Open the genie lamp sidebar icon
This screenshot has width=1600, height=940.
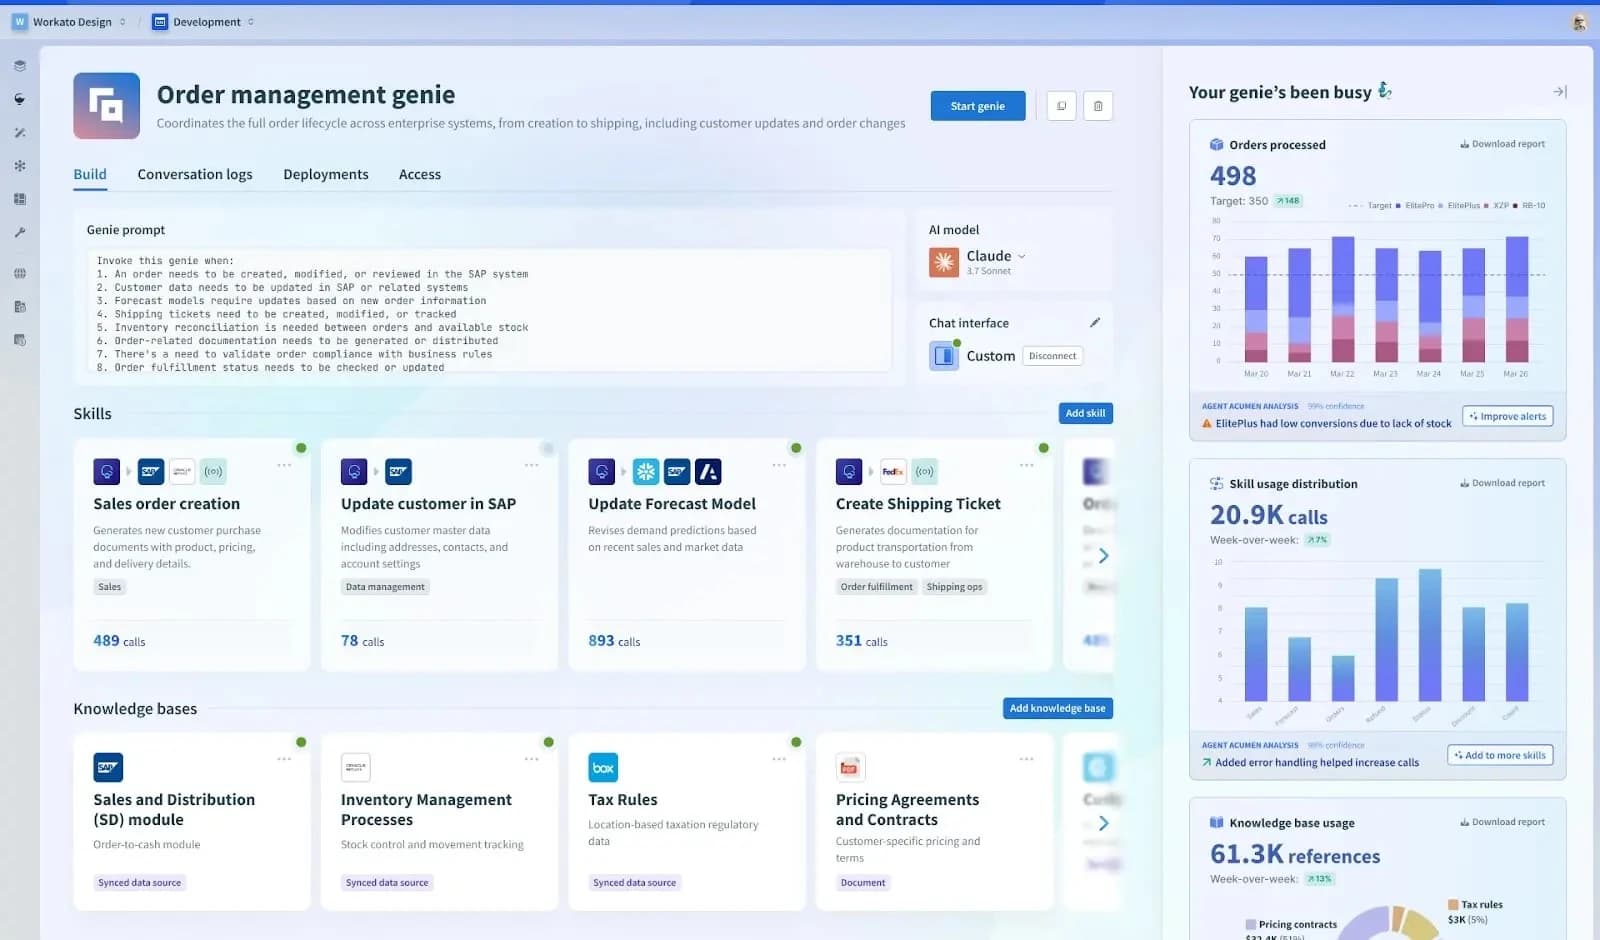point(19,99)
